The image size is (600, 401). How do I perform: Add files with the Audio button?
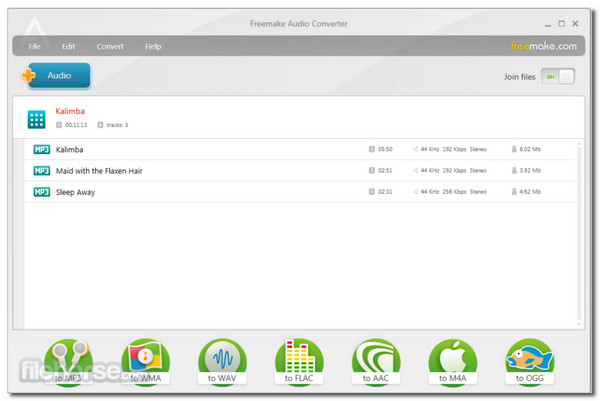[x=59, y=75]
